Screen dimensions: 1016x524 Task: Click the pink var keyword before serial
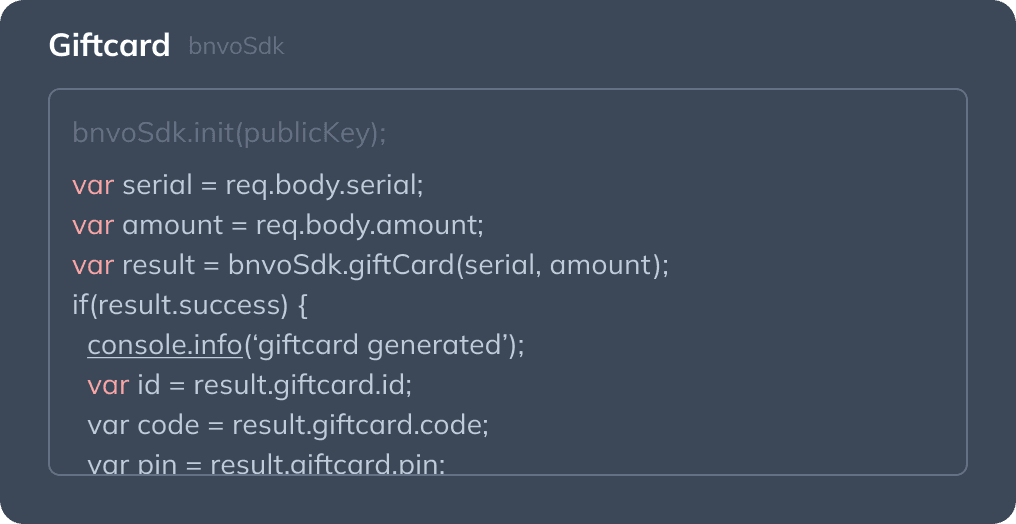point(93,185)
